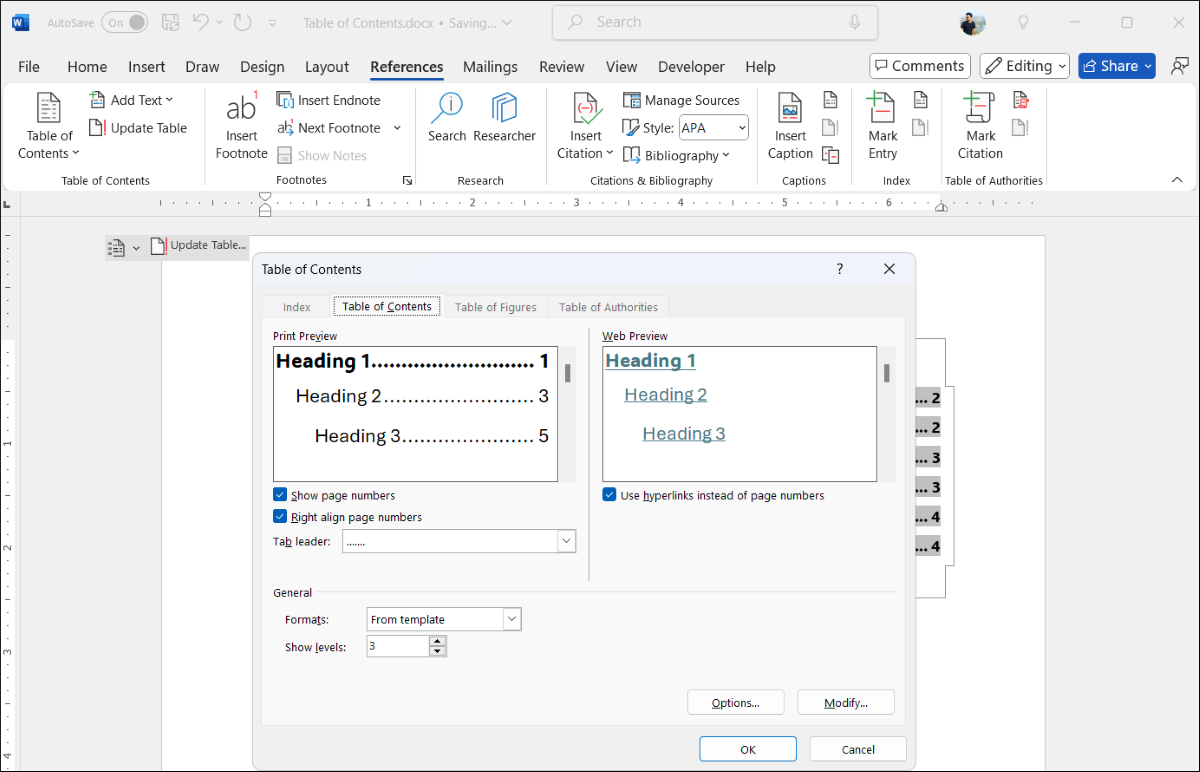
Task: Click the Mark Citation button
Action: click(x=980, y=126)
